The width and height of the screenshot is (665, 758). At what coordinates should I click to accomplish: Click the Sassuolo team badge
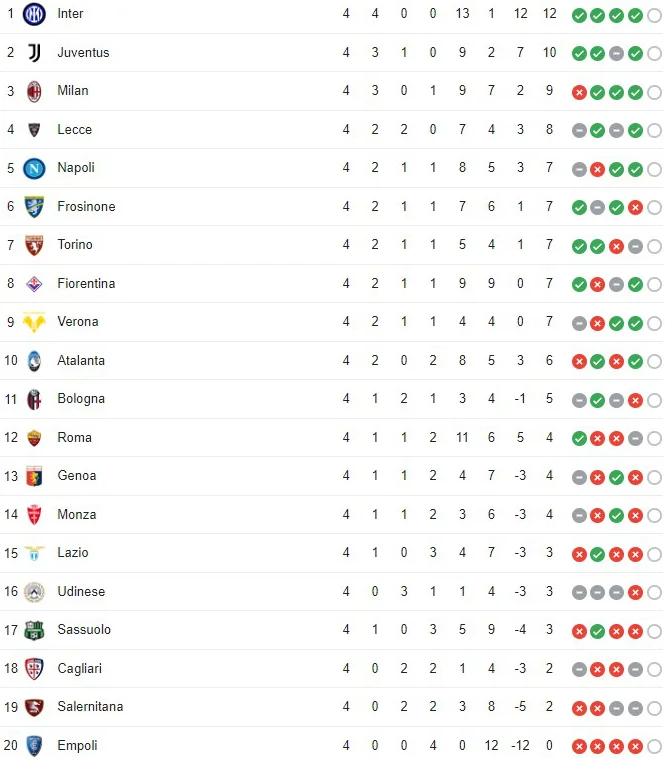[x=34, y=630]
